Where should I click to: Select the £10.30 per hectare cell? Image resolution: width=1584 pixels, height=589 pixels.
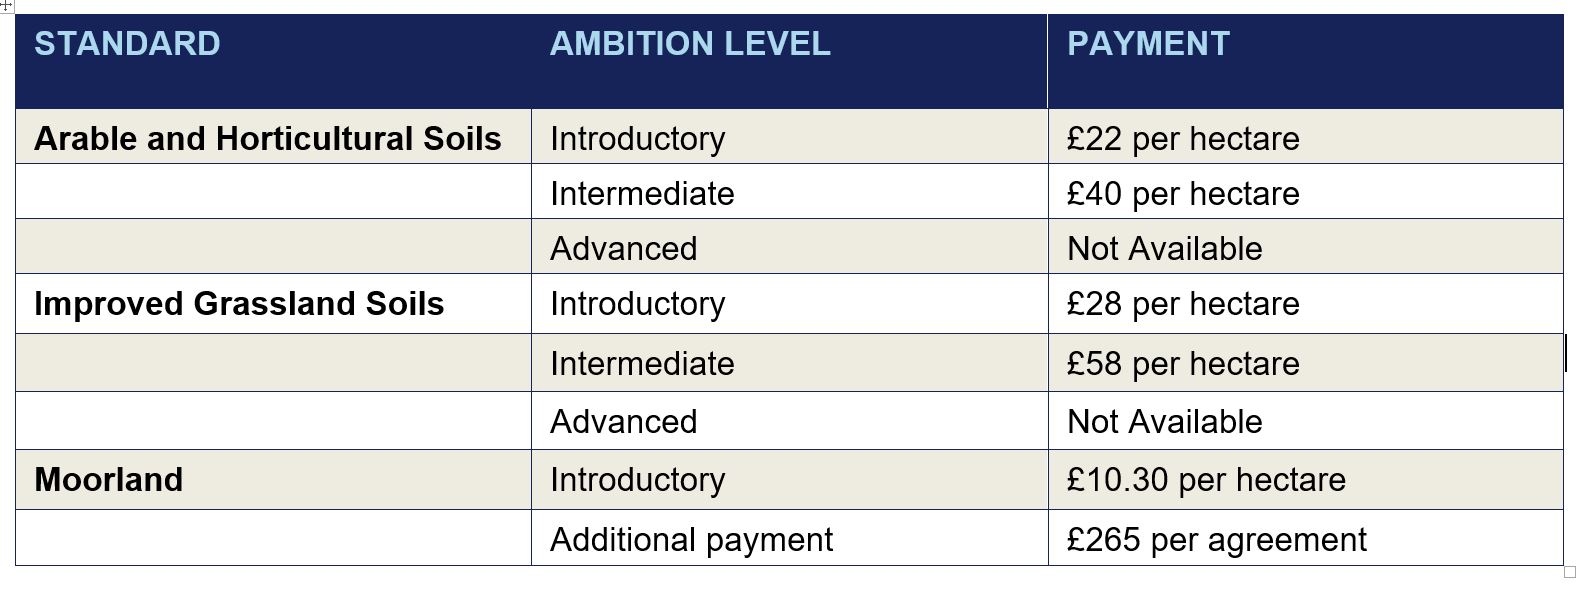point(1206,480)
